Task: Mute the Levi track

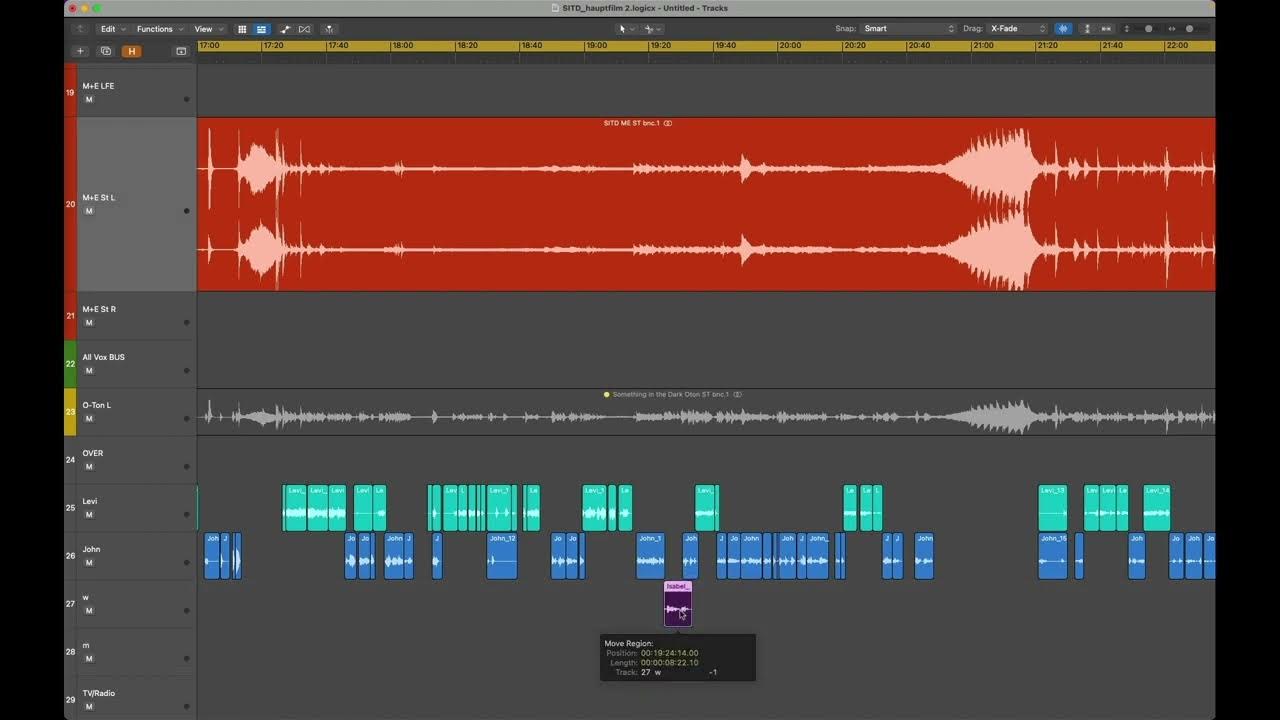Action: tap(88, 515)
